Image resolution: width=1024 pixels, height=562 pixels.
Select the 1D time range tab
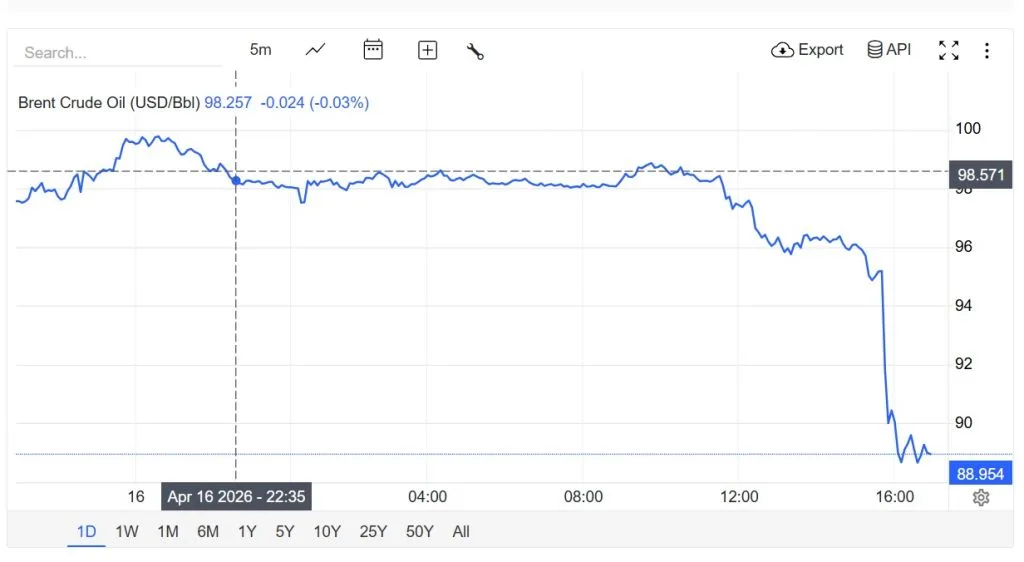86,532
